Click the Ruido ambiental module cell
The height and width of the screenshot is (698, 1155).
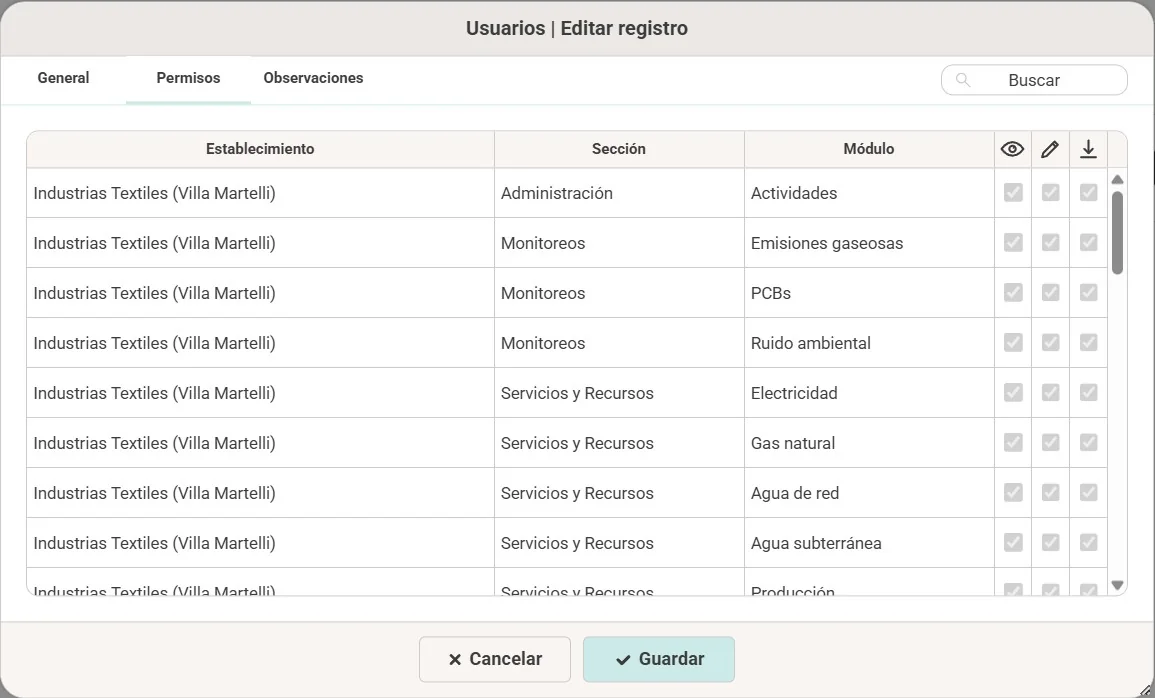coord(869,343)
